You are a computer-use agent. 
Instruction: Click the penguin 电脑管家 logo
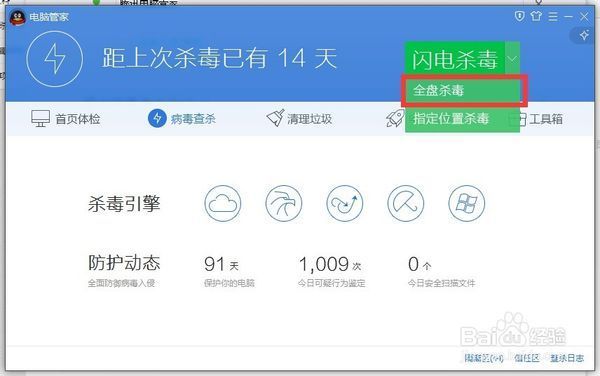point(17,17)
